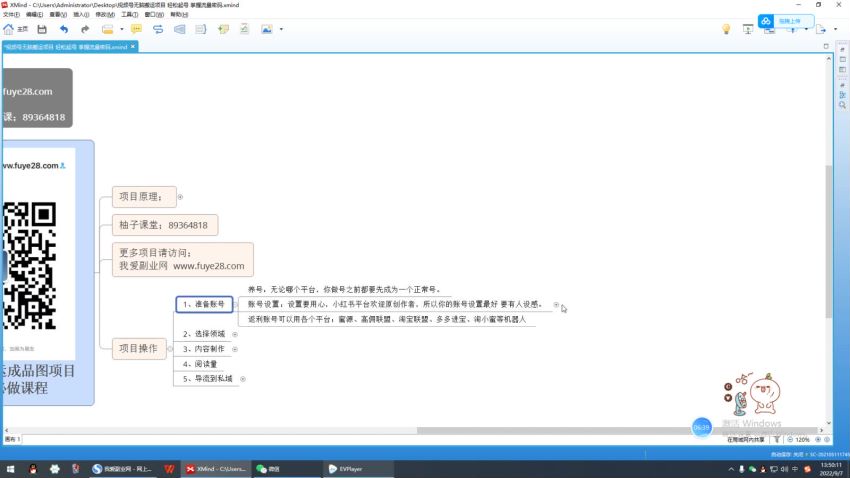
Task: Select the 项目操作 topic
Action: [139, 348]
